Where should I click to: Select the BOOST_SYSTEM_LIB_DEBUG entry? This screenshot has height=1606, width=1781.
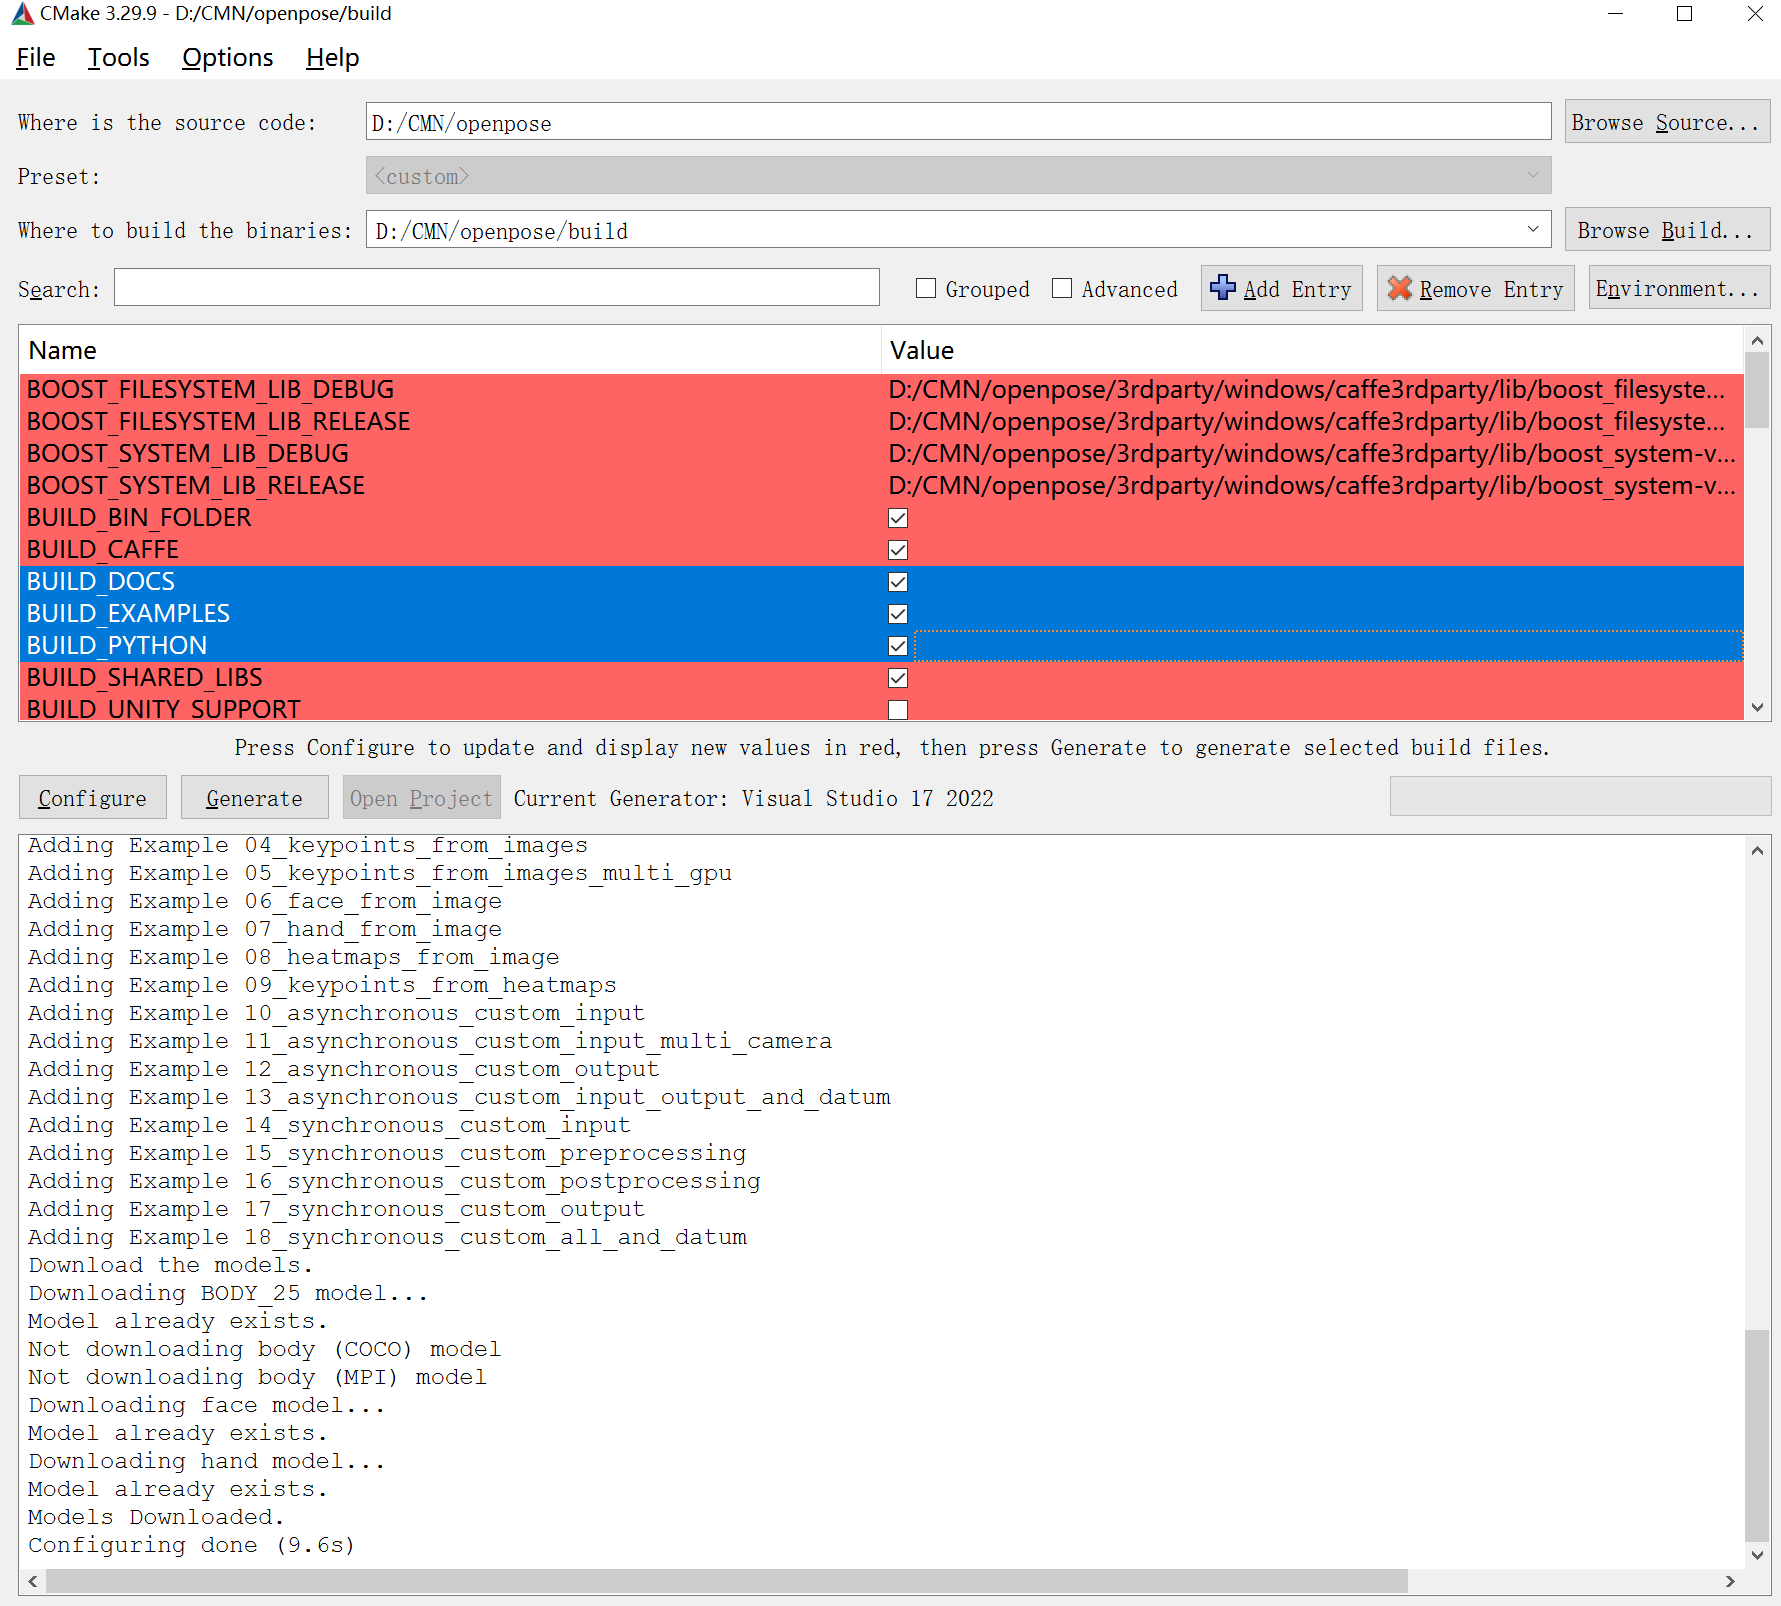186,453
